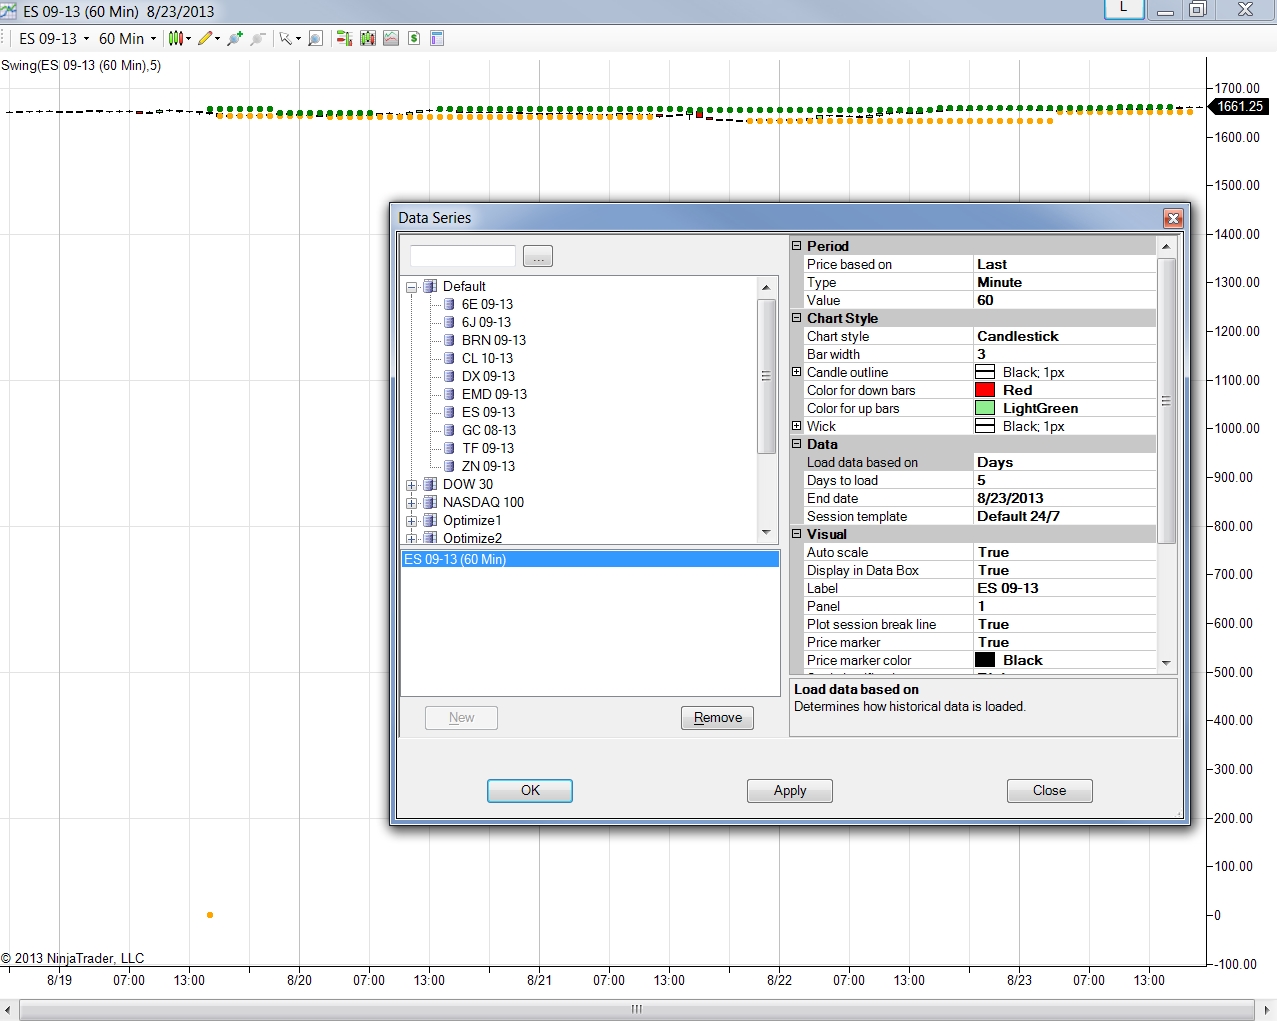This screenshot has width=1277, height=1021.
Task: Click the Close button in Data Series
Action: point(1050,791)
